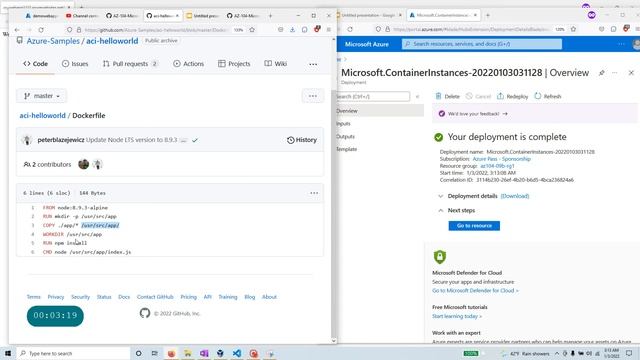This screenshot has width=640, height=360.
Task: Click the Azure portal search box
Action: [x=482, y=44]
